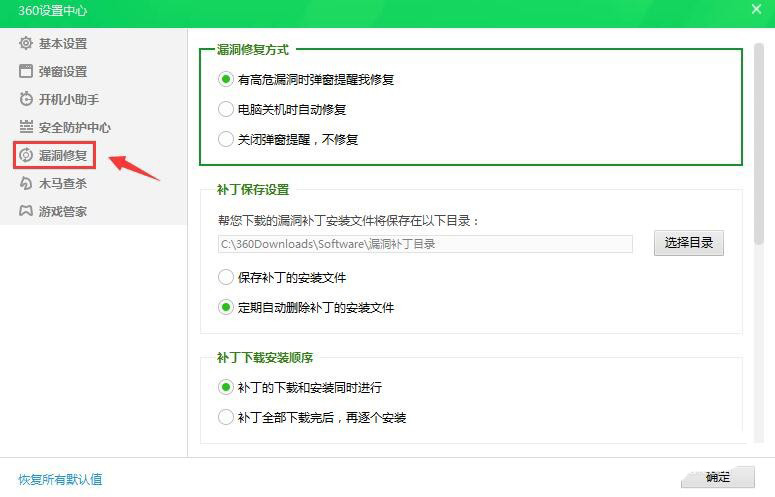Select 补丁的下载和安装同时进行 option

(x=226, y=387)
